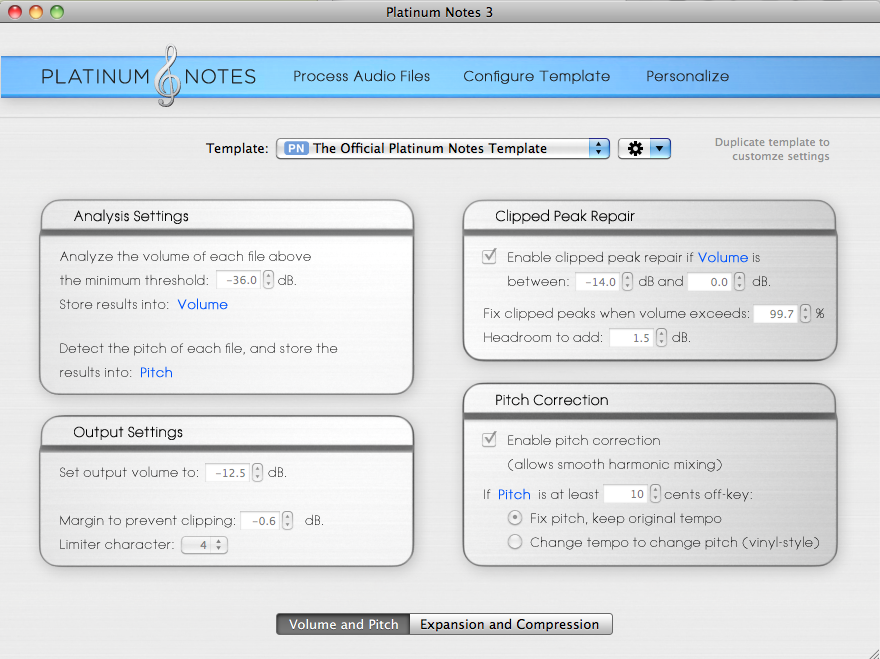Open the Template dropdown list

coord(442,148)
